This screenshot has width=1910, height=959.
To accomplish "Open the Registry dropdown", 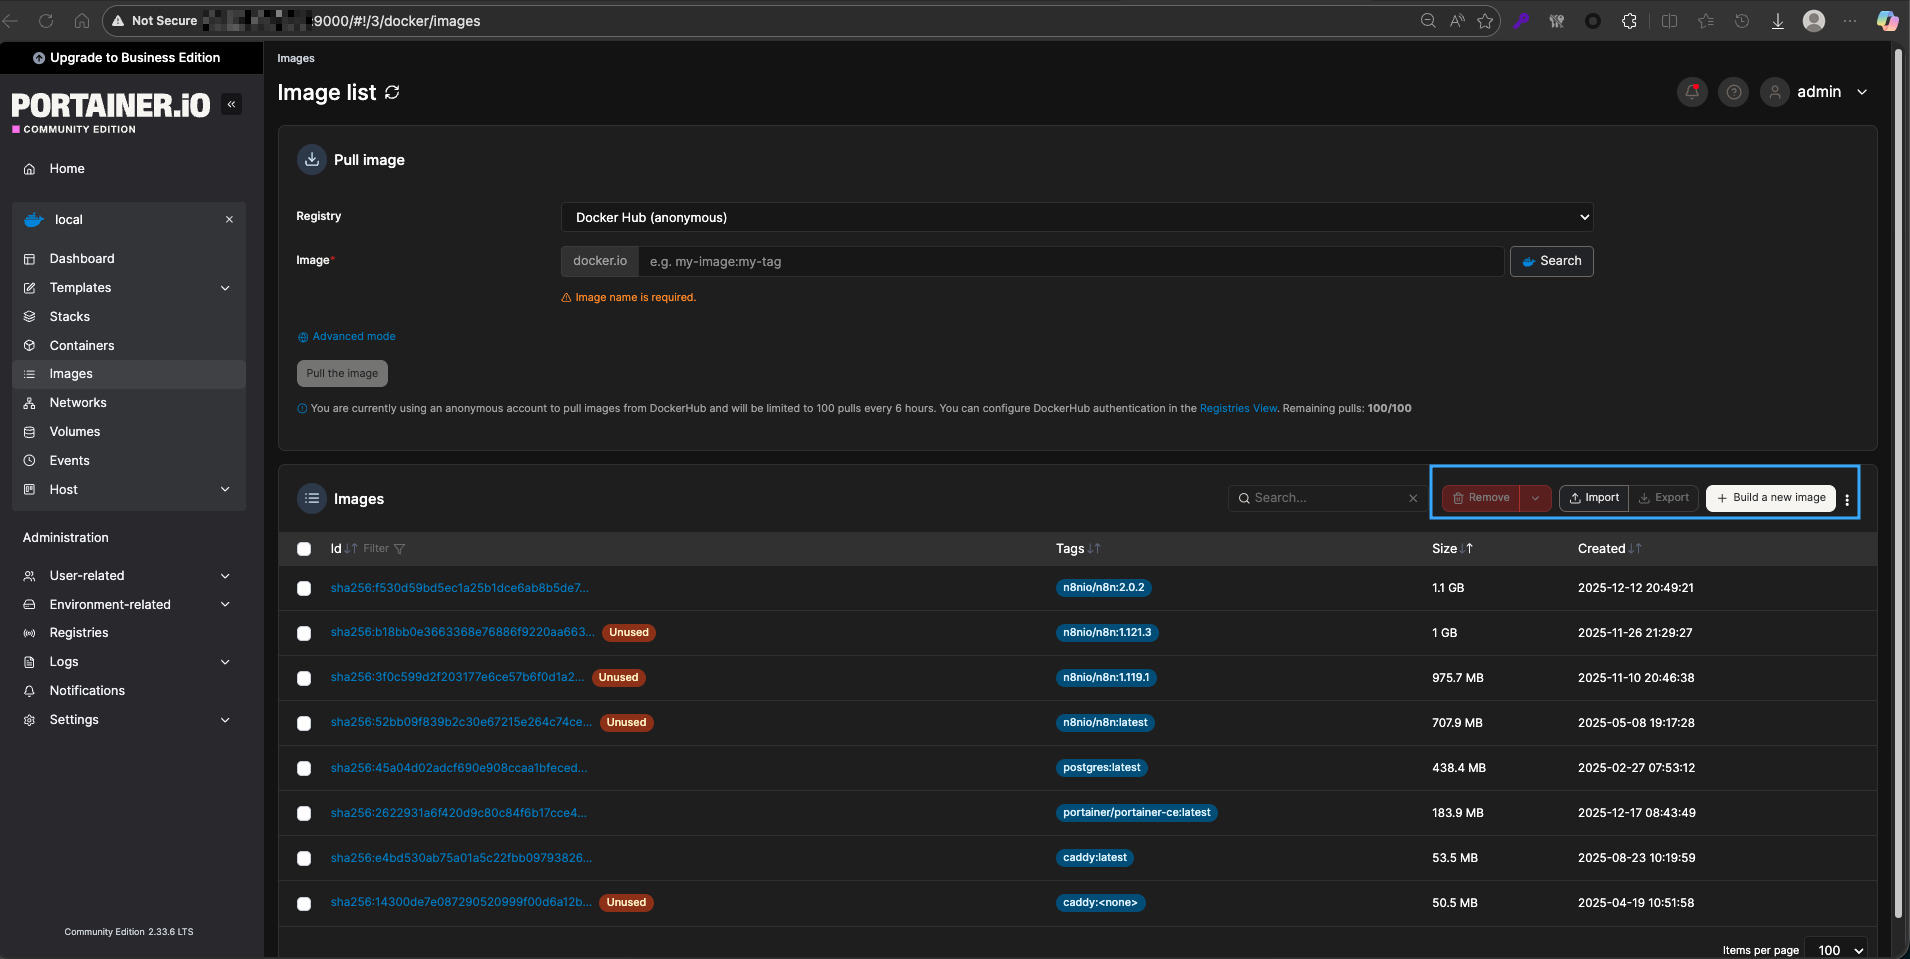I will click(1076, 217).
